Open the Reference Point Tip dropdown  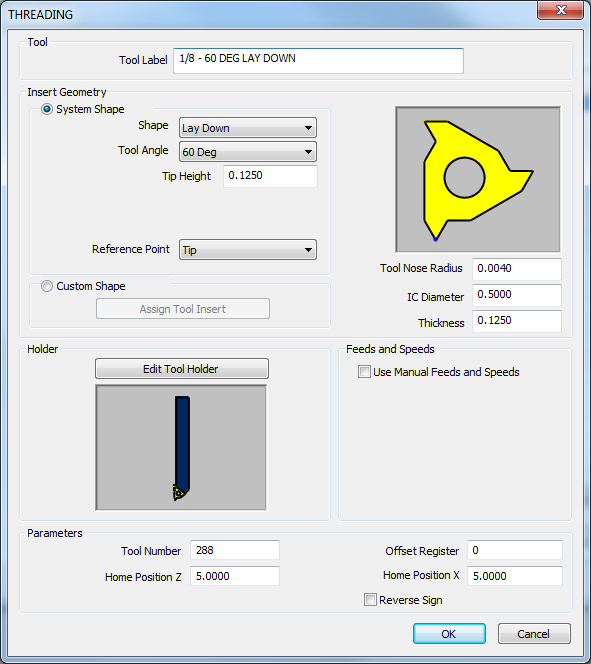(248, 250)
